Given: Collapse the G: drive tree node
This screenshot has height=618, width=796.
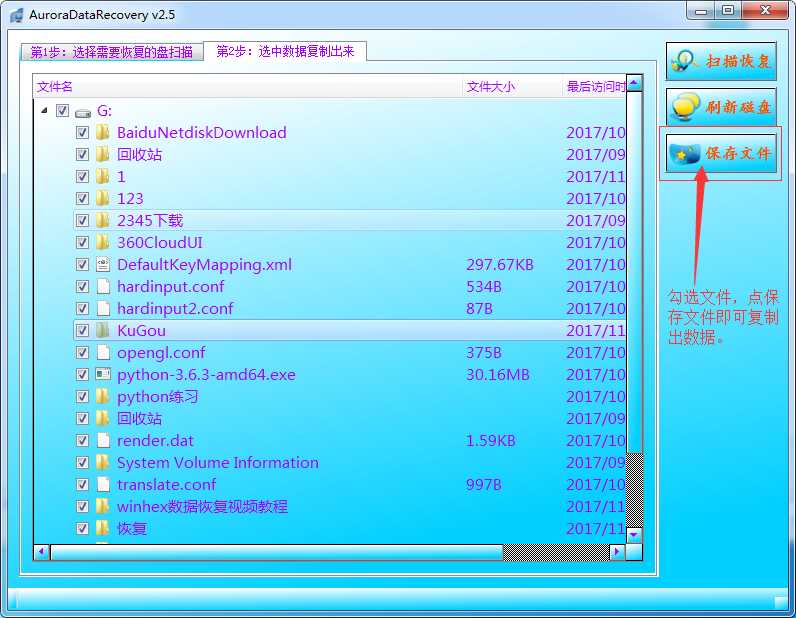Looking at the screenshot, I should (x=44, y=110).
